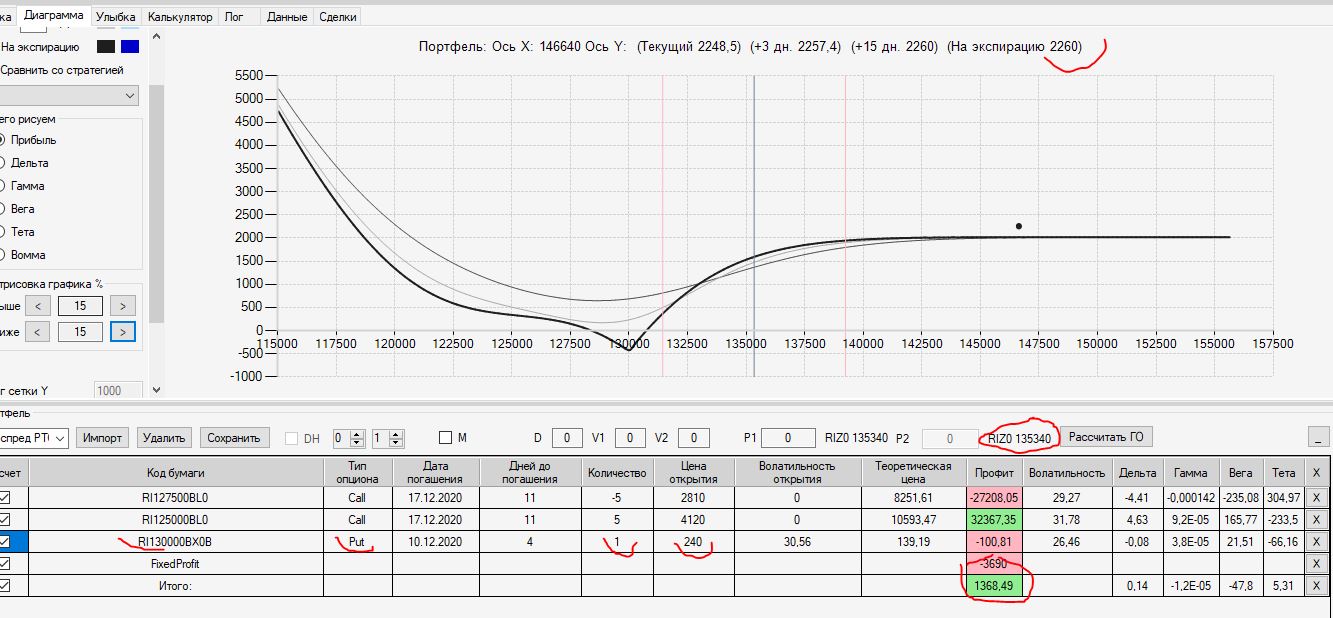Click the total profit cell showing 1368,49

pyautogui.click(x=994, y=586)
